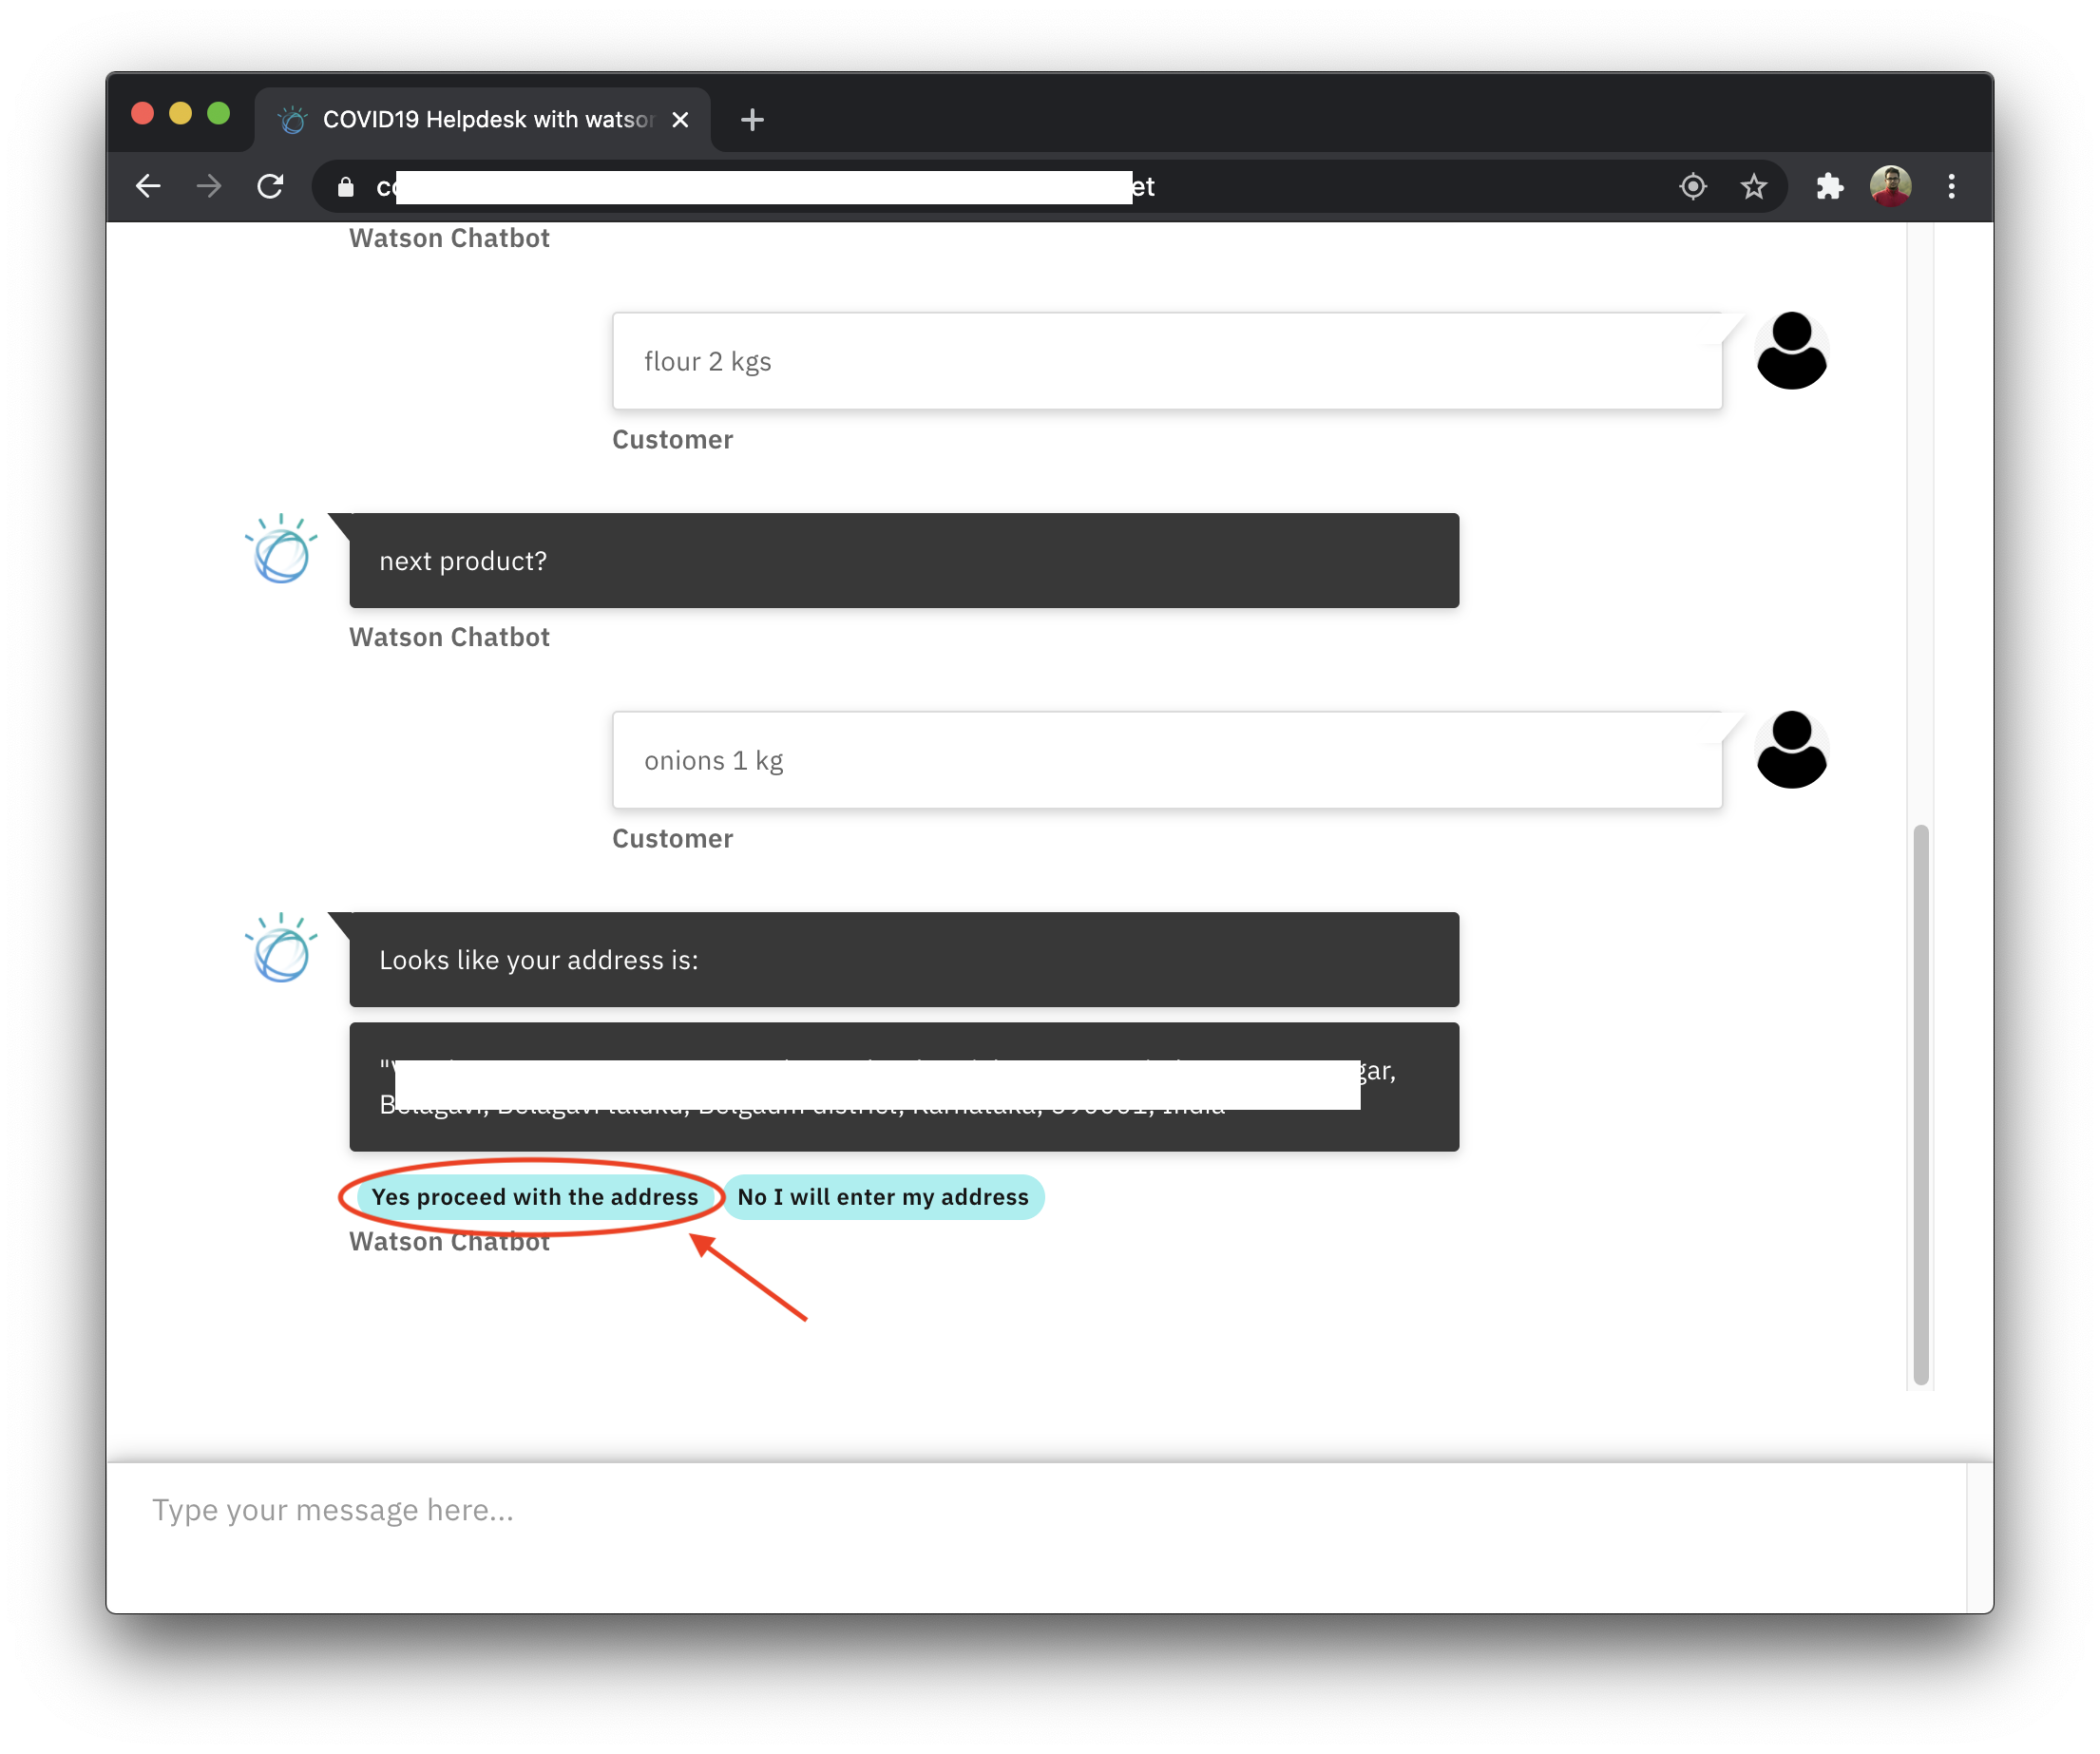Image resolution: width=2100 pixels, height=1754 pixels.
Task: Reload the current page
Action: pyautogui.click(x=270, y=186)
